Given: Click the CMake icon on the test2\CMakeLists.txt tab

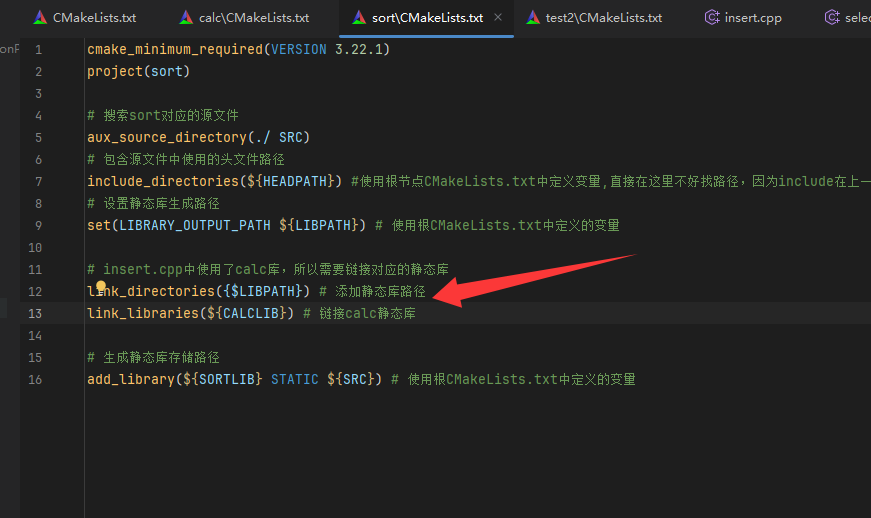Looking at the screenshot, I should [x=532, y=18].
